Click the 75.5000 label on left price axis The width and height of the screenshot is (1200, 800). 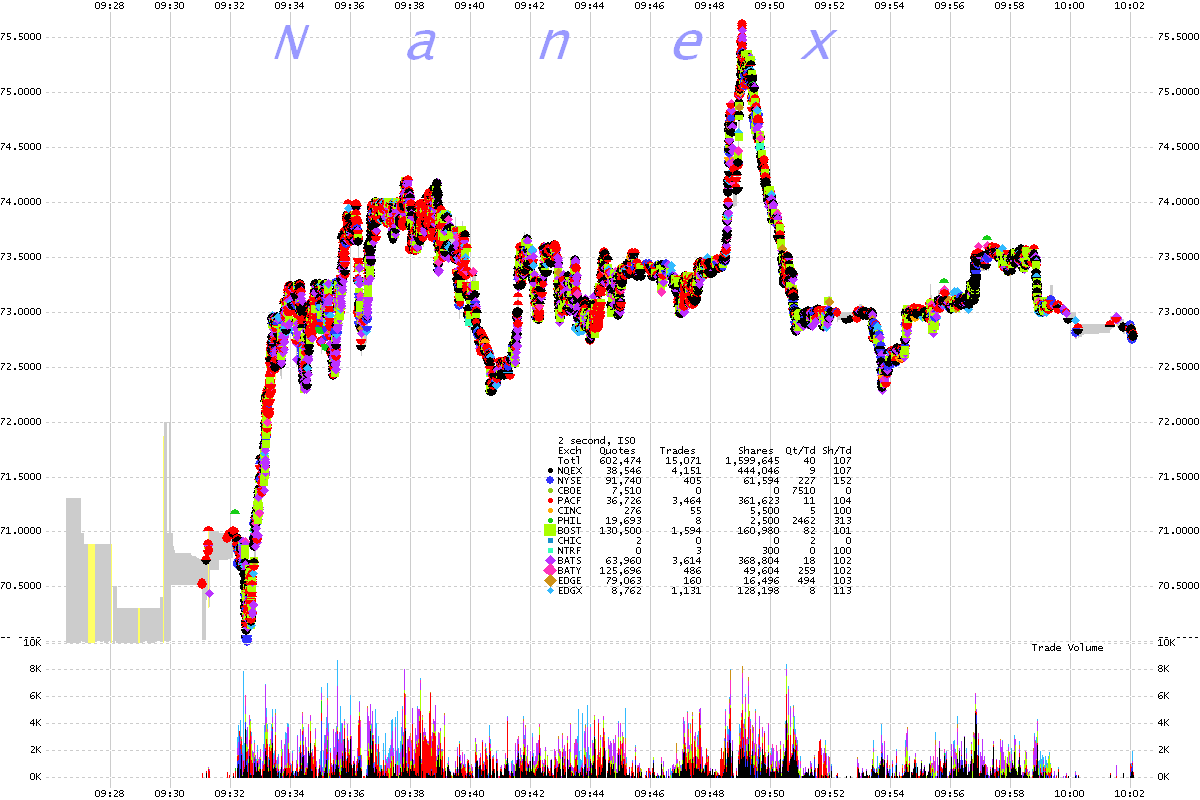23,38
